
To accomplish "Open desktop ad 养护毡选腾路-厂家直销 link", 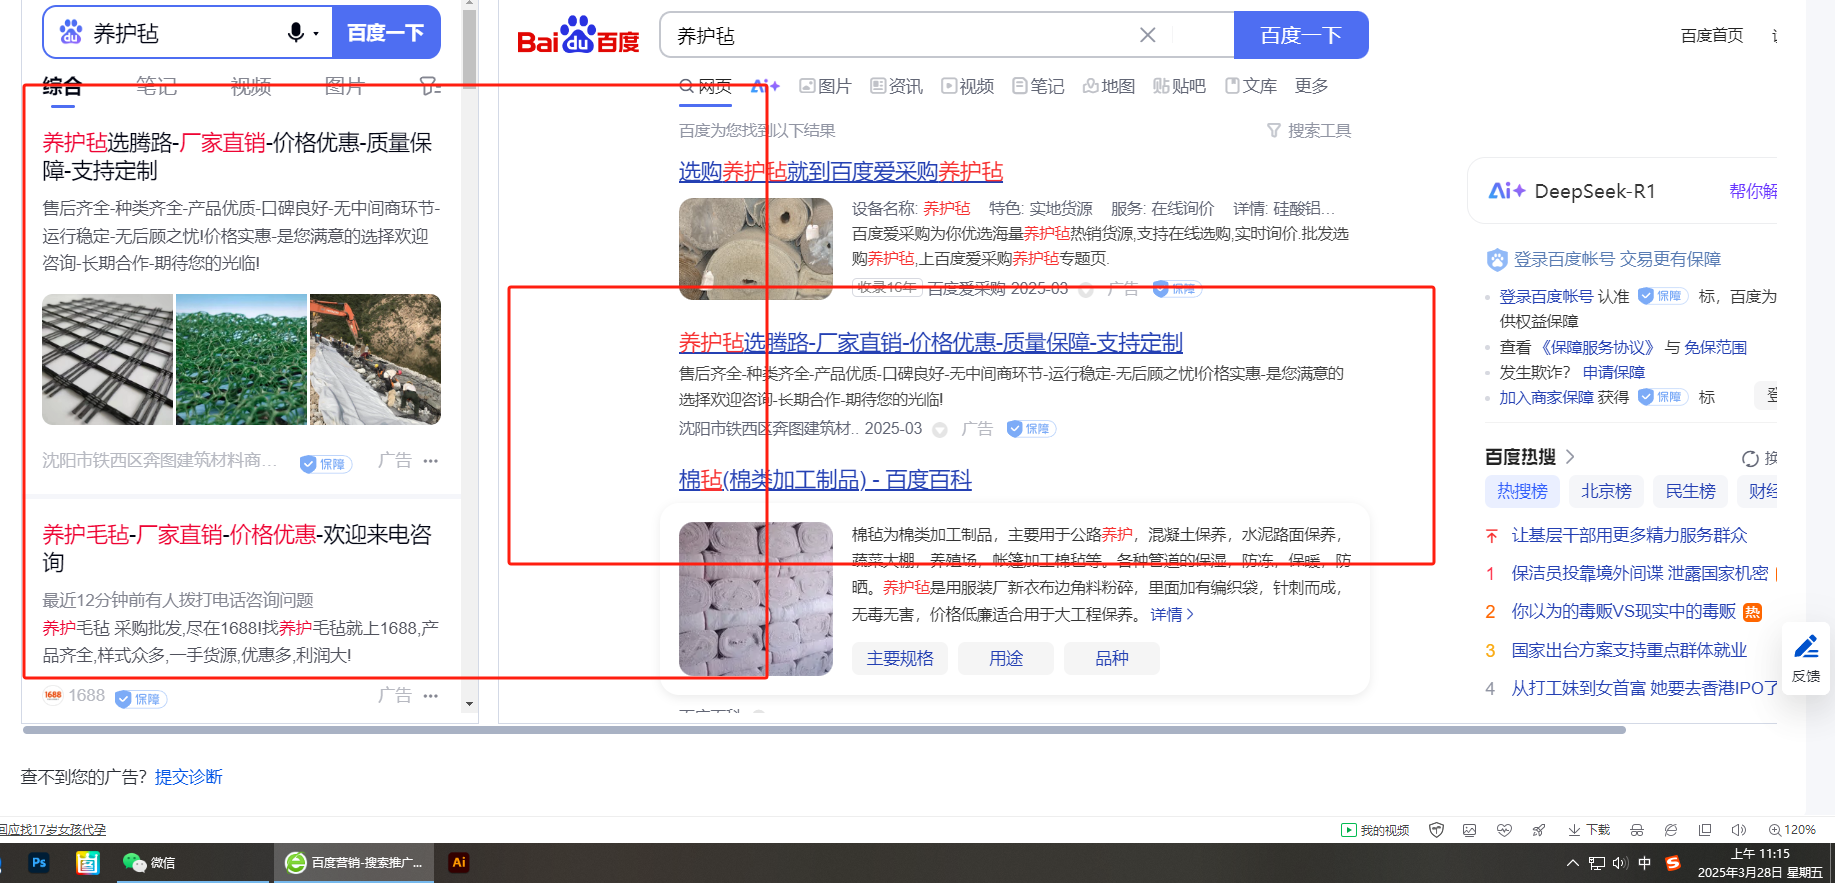I will point(931,343).
